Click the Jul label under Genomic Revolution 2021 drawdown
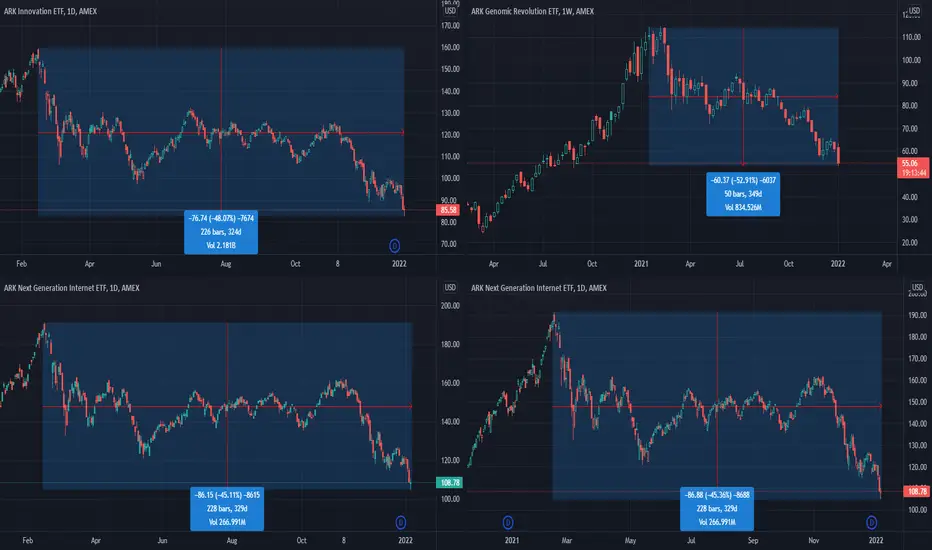This screenshot has width=932, height=550. coord(739,263)
